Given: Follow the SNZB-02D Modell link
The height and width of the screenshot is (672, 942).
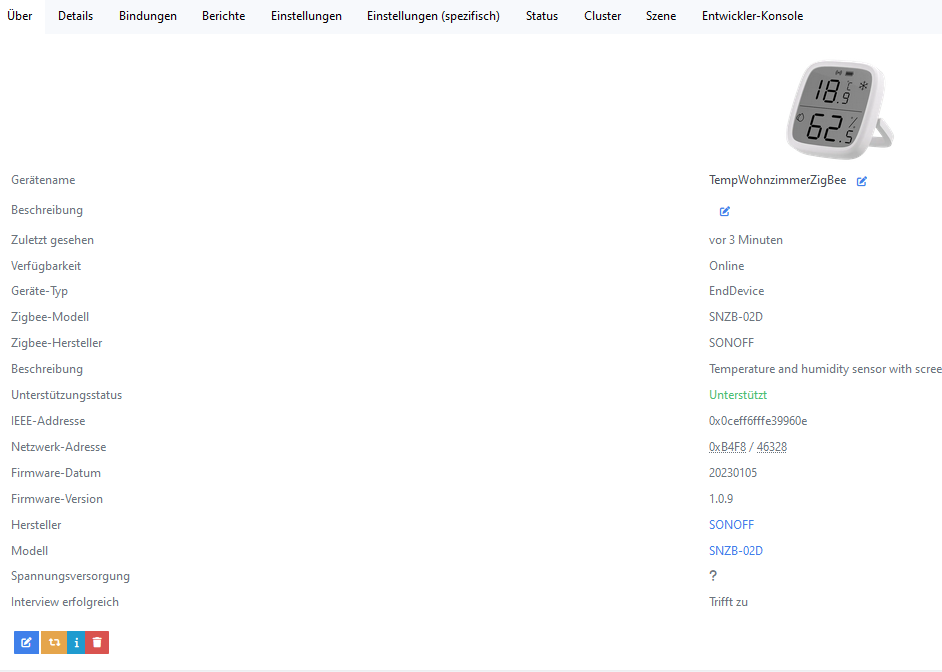Looking at the screenshot, I should tap(736, 551).
